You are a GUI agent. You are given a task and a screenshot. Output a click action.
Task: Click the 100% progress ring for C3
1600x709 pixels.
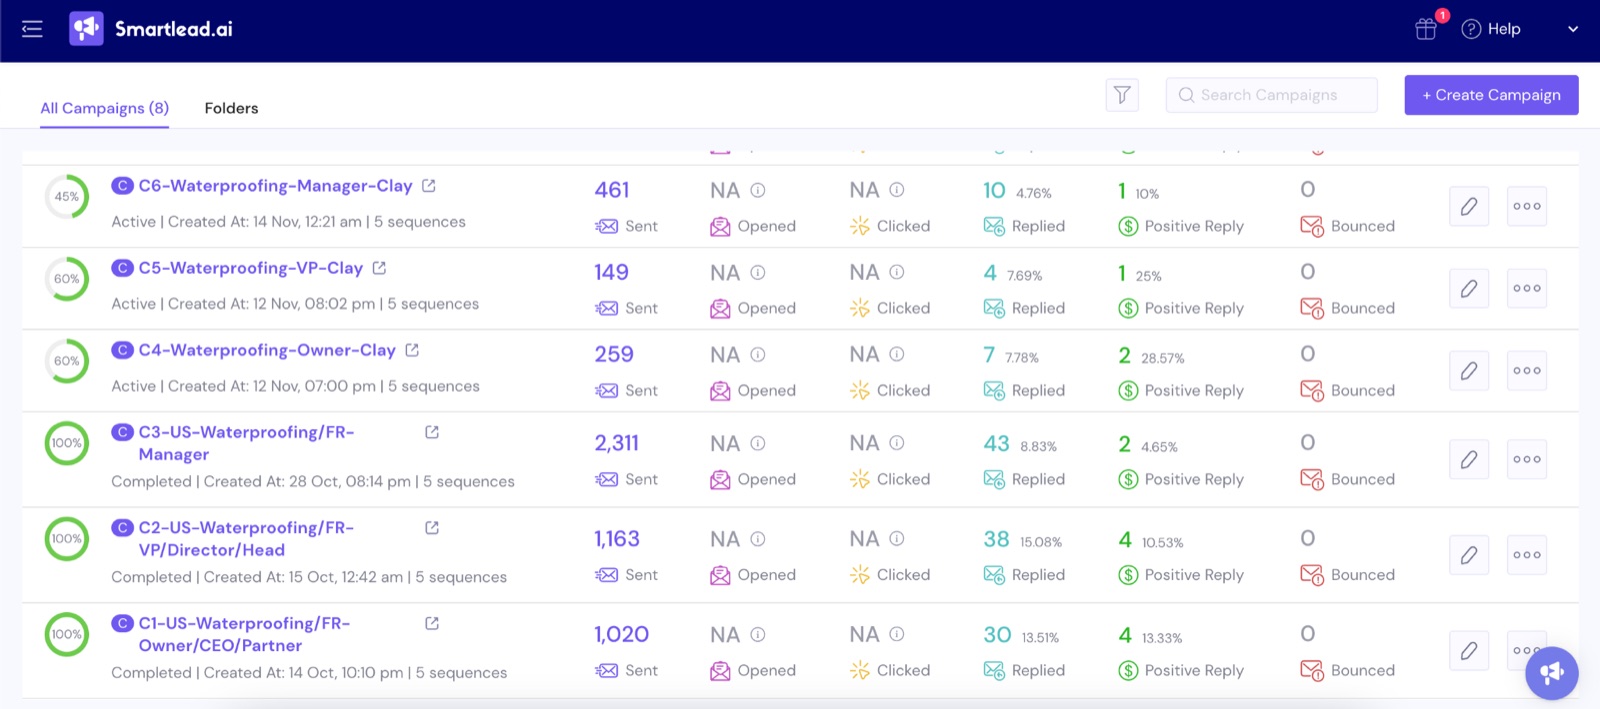click(x=67, y=443)
